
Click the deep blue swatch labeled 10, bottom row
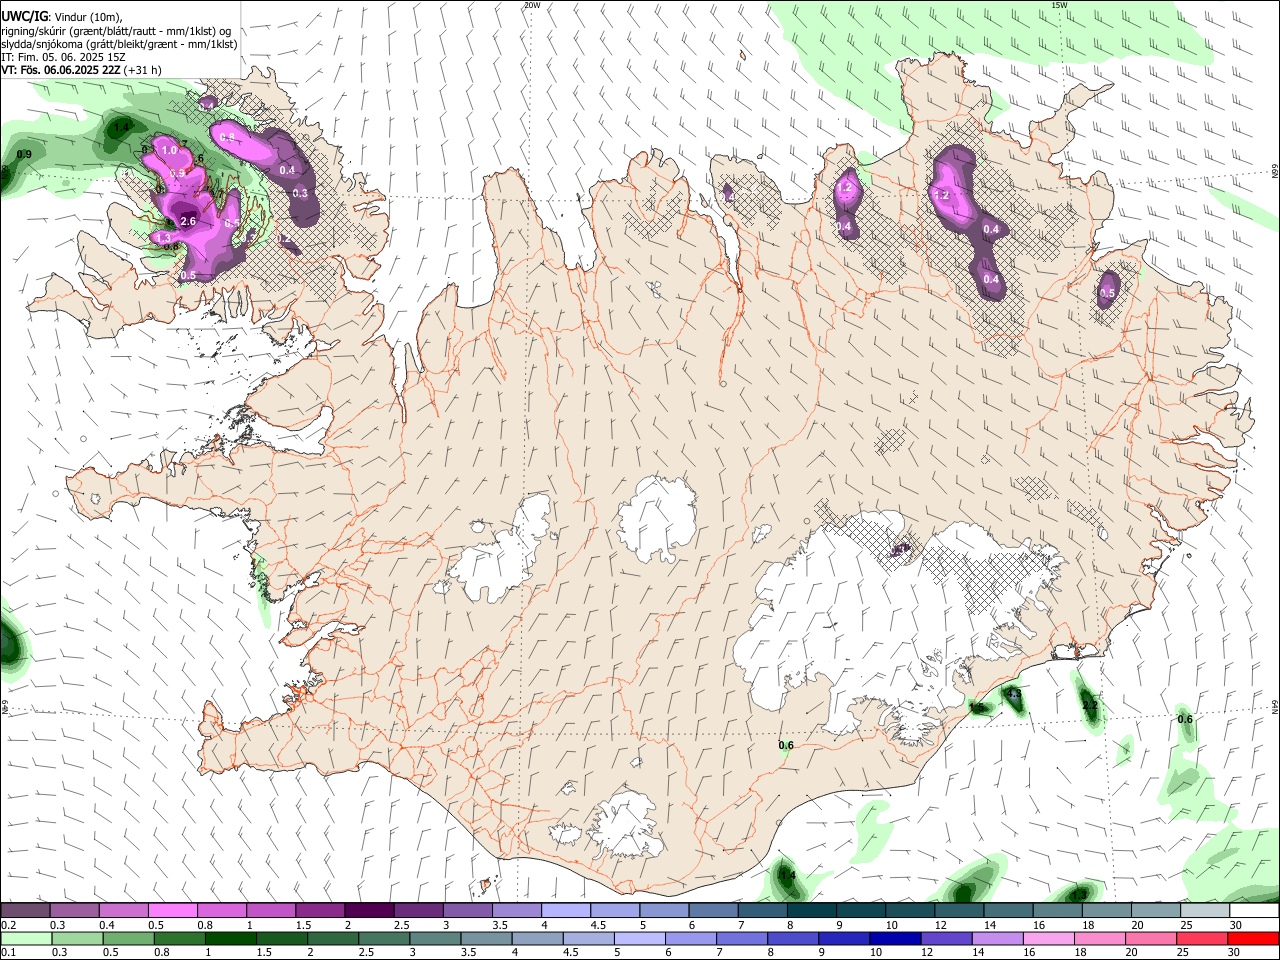point(895,939)
